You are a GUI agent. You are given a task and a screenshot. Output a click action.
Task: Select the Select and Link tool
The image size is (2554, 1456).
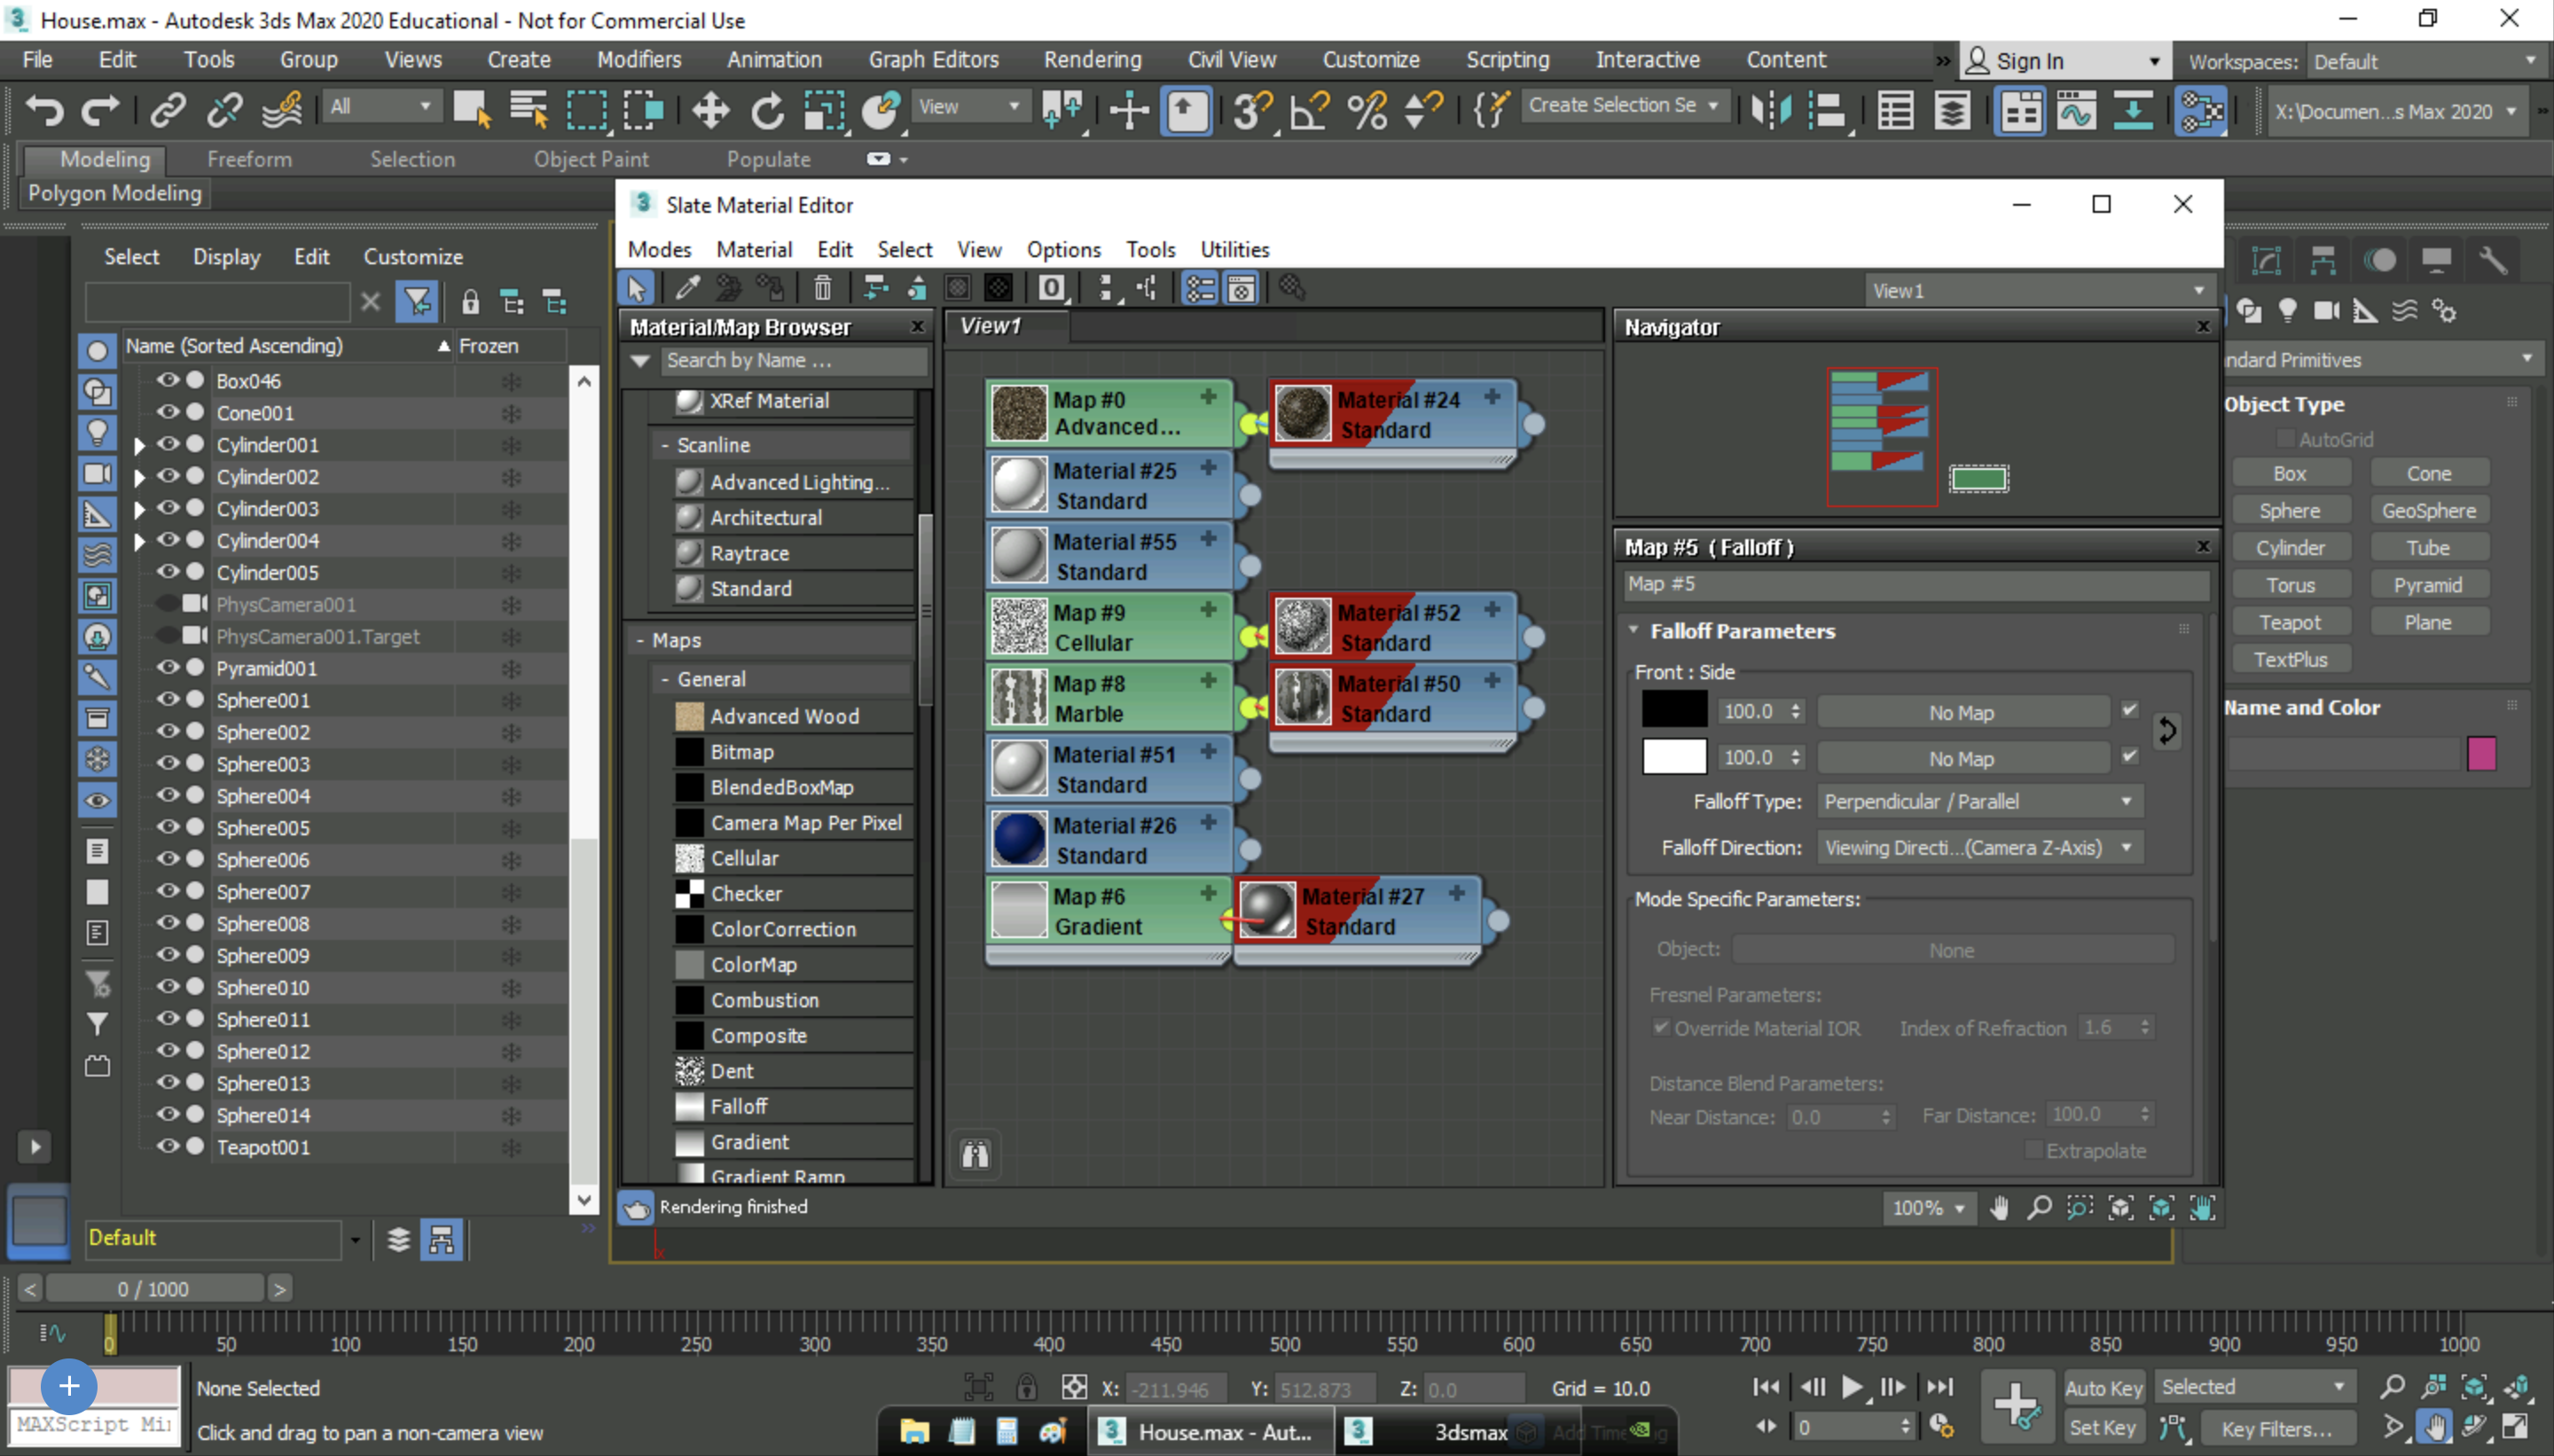(x=168, y=109)
